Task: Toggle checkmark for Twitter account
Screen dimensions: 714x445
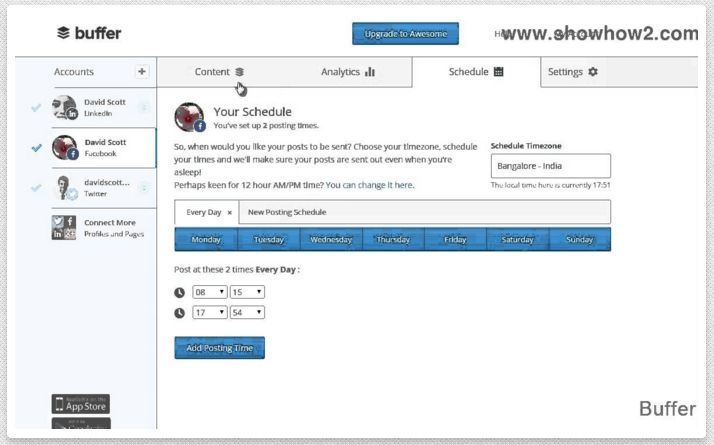Action: pyautogui.click(x=36, y=188)
